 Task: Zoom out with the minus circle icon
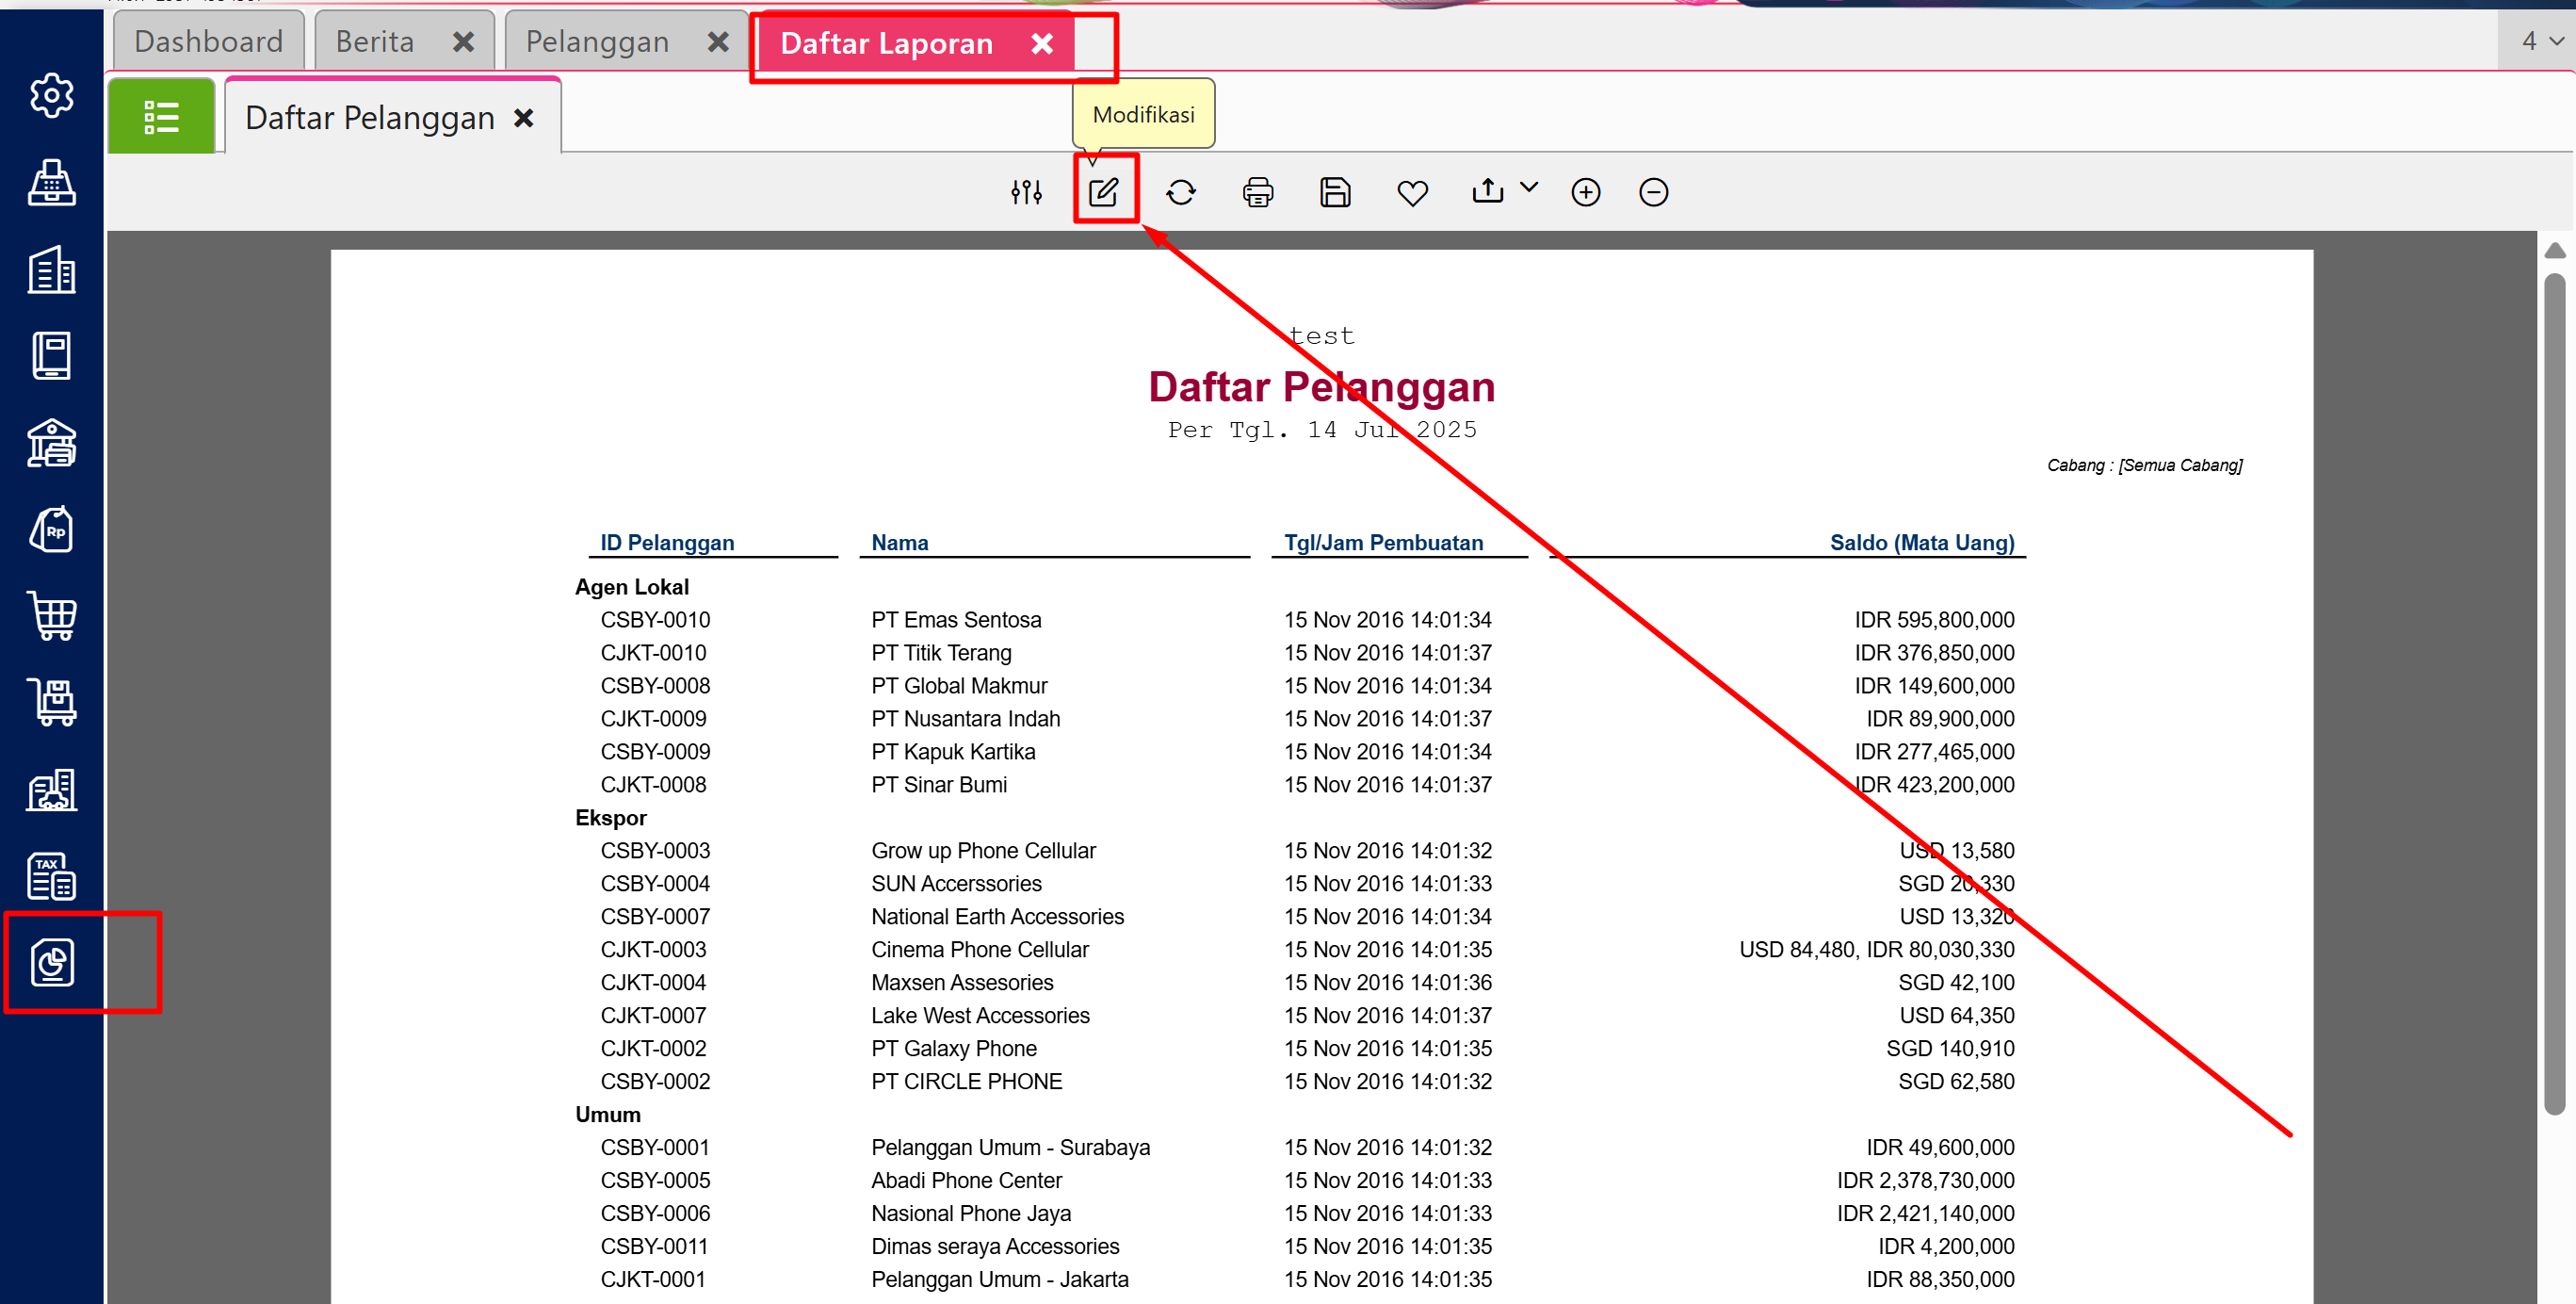click(x=1654, y=192)
